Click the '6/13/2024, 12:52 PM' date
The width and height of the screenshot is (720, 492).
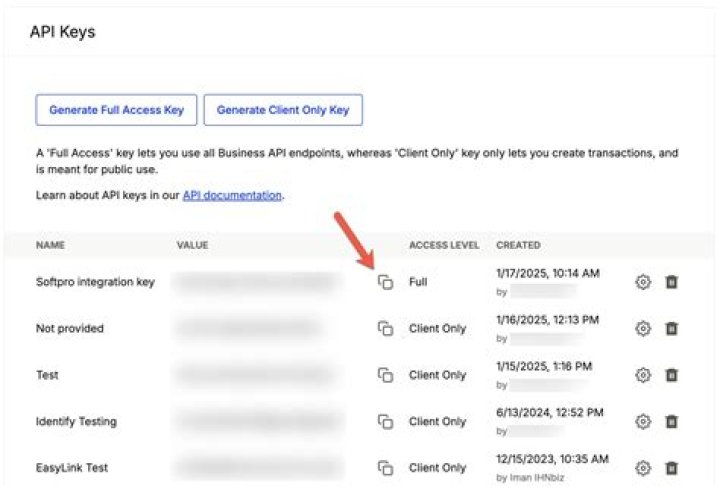pos(550,413)
